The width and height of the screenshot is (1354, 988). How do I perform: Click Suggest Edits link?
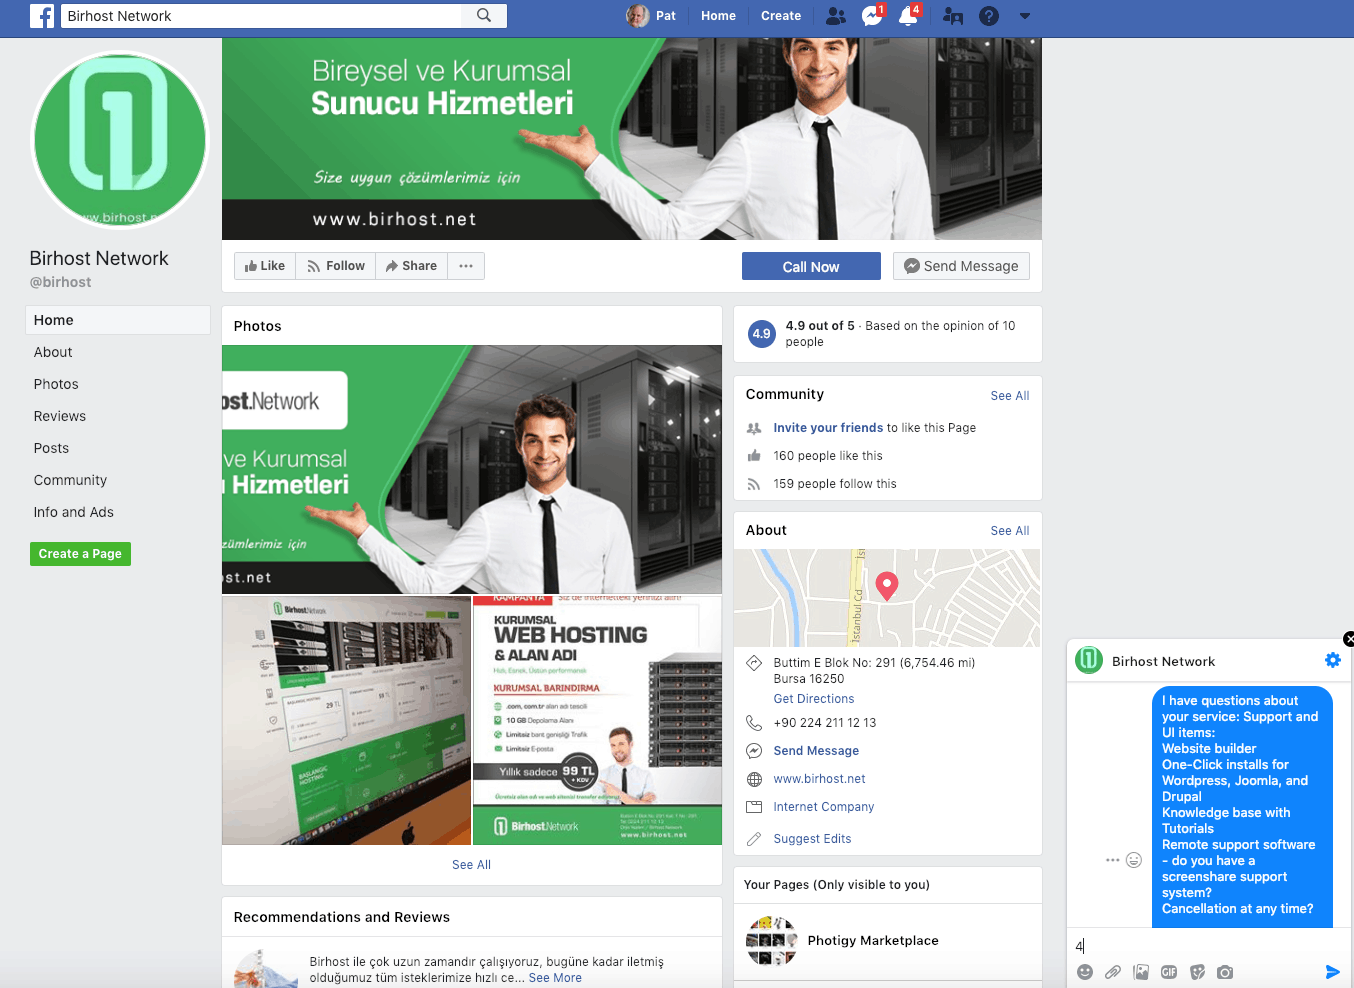(812, 839)
